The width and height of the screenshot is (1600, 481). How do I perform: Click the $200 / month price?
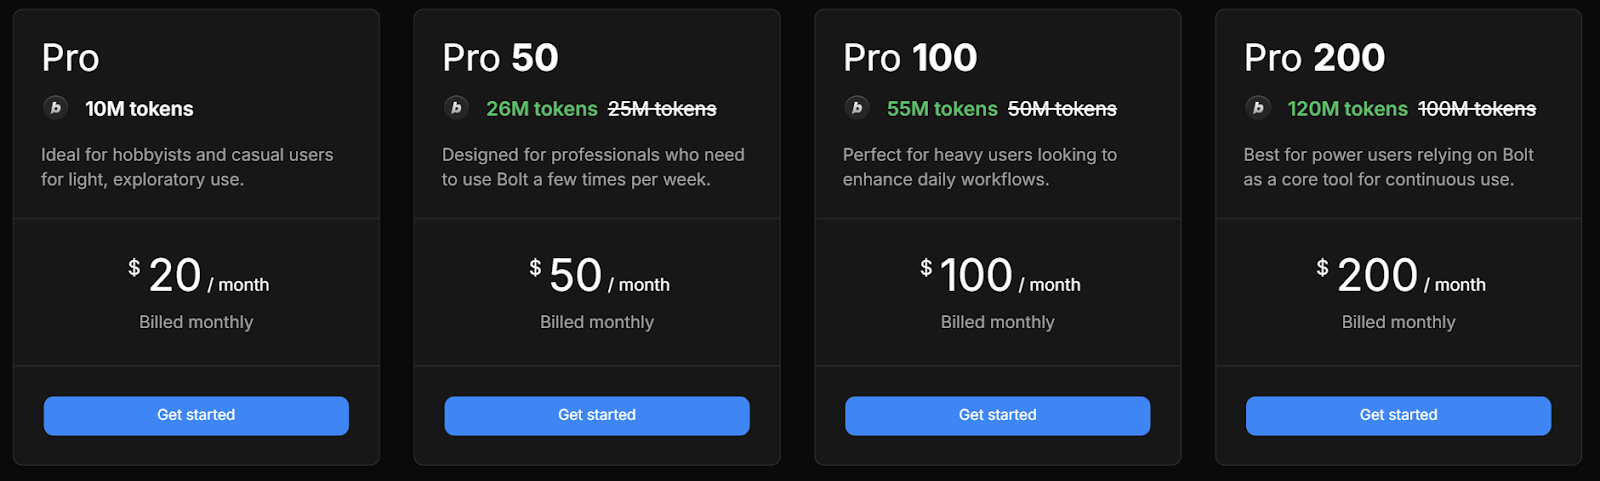click(x=1400, y=275)
